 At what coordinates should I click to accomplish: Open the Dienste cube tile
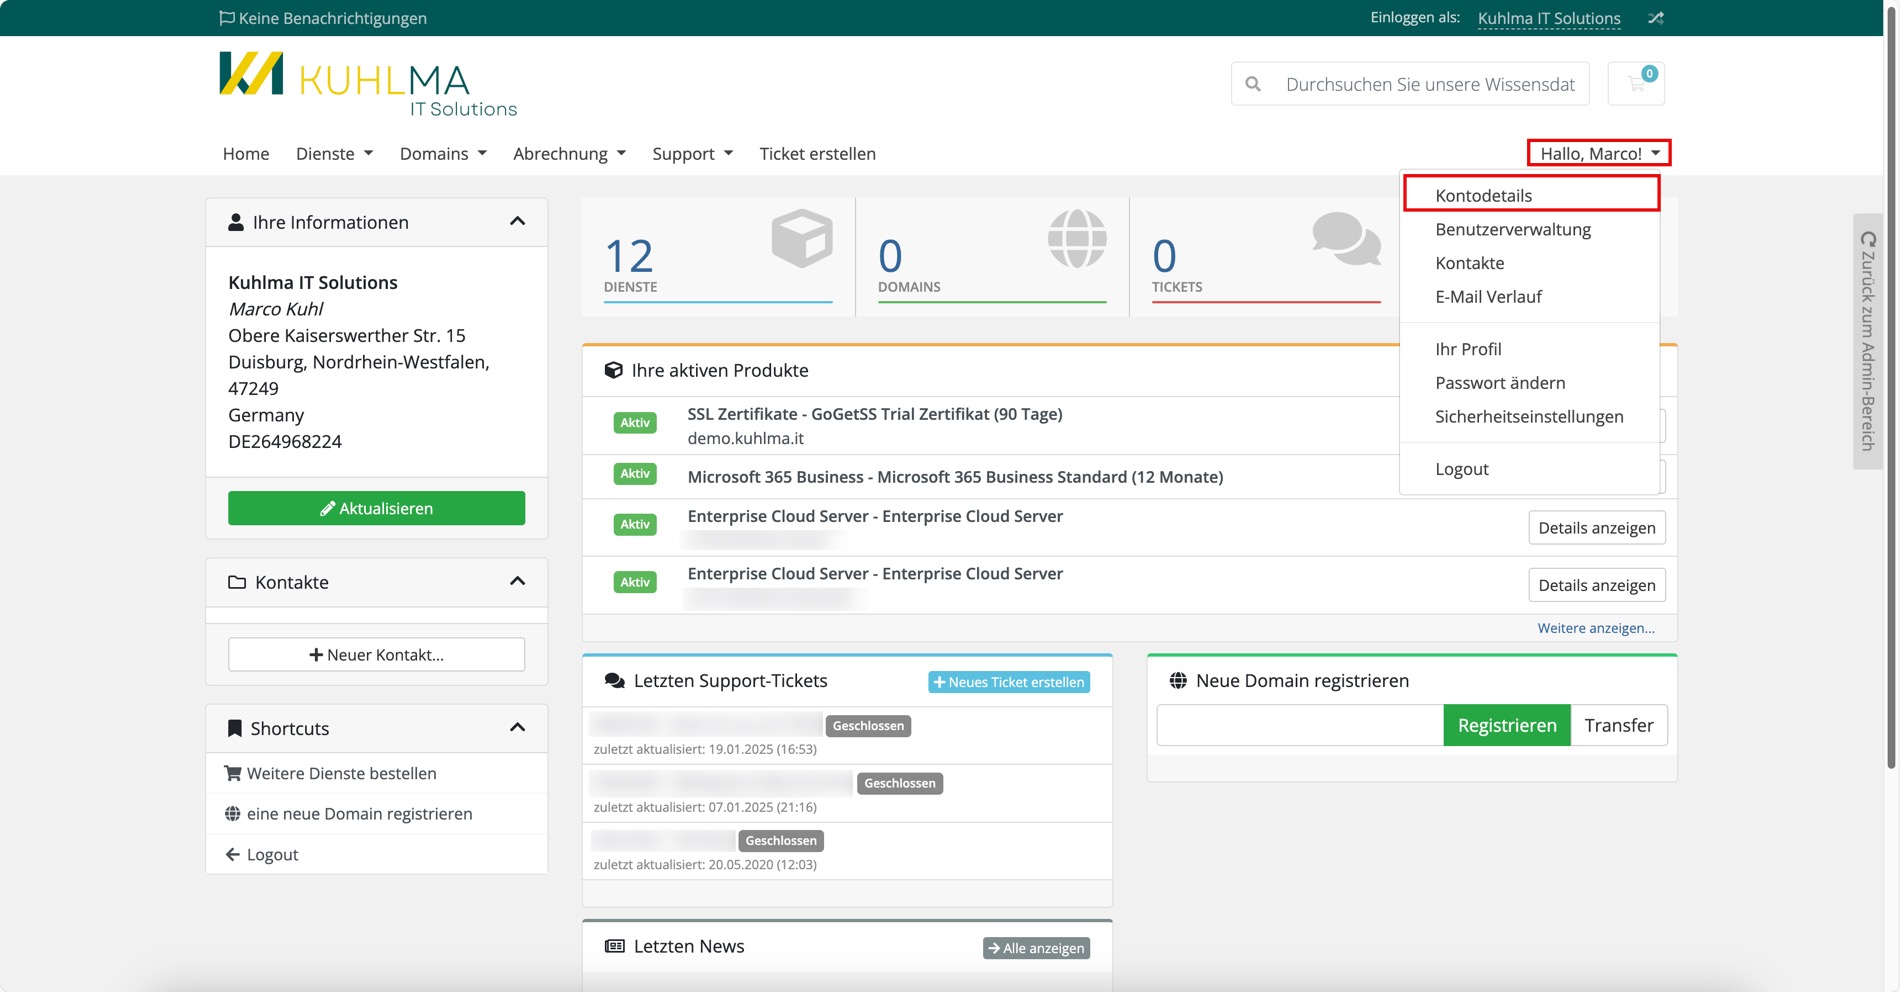(718, 257)
